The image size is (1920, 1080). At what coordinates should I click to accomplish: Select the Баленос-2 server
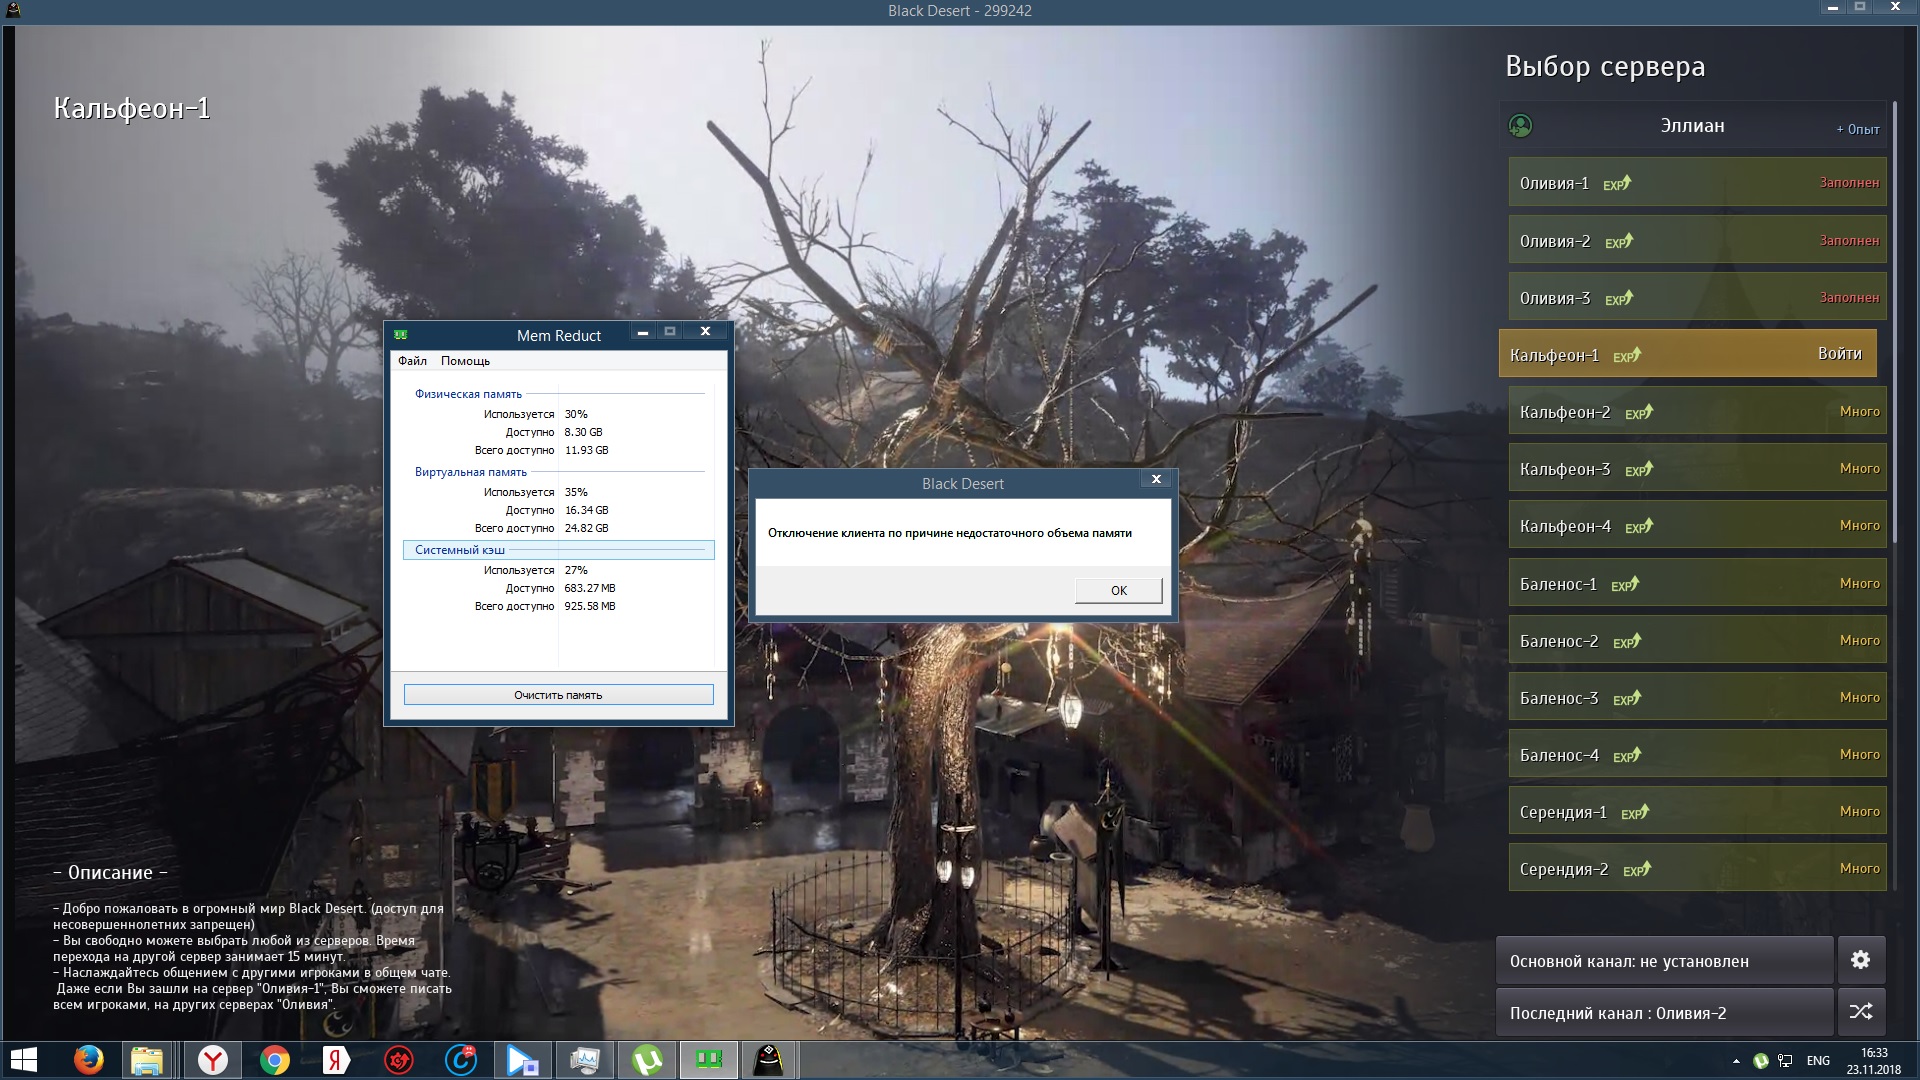click(1697, 640)
